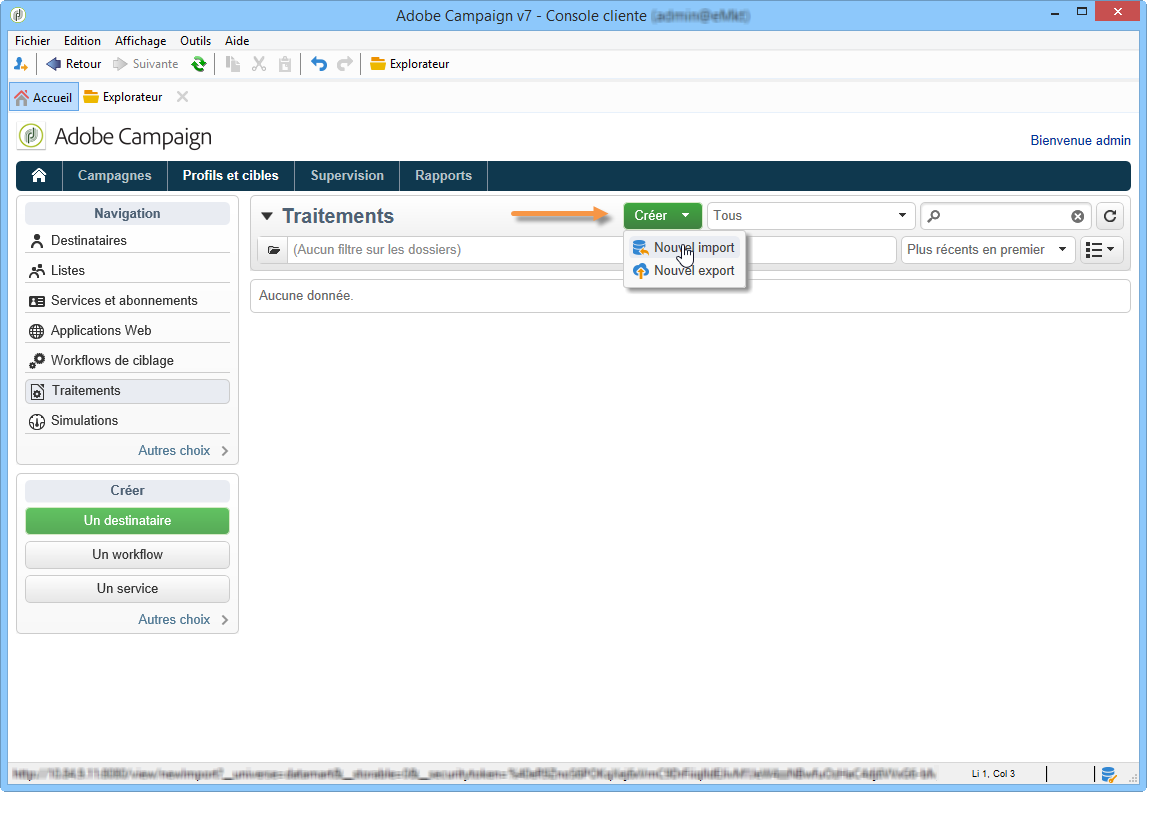Open the Outils menu
The image size is (1165, 813).
coord(195,41)
